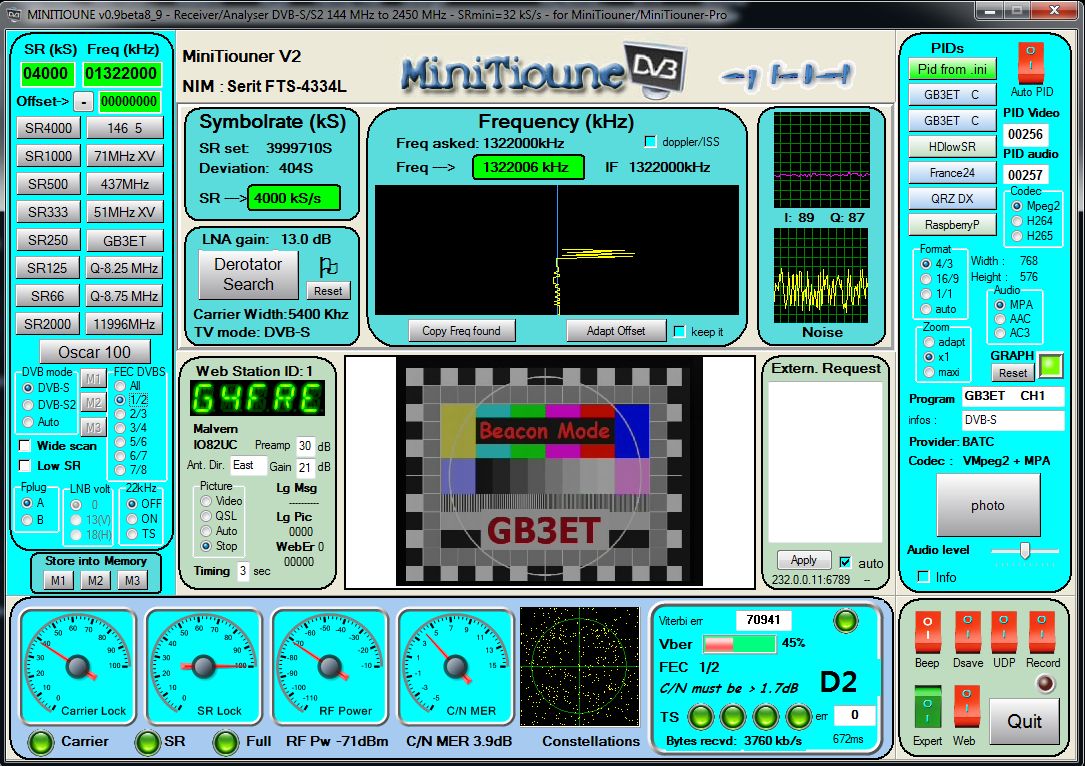Toggle the Record rocker switch
The height and width of the screenshot is (766, 1085).
1041,631
